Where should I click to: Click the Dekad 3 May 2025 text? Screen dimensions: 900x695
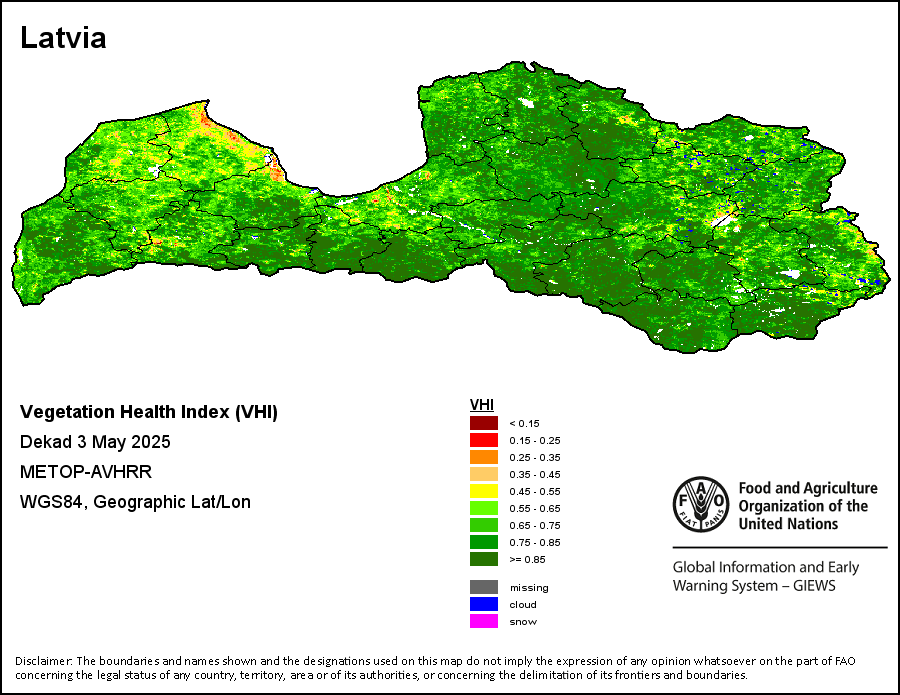[95, 442]
